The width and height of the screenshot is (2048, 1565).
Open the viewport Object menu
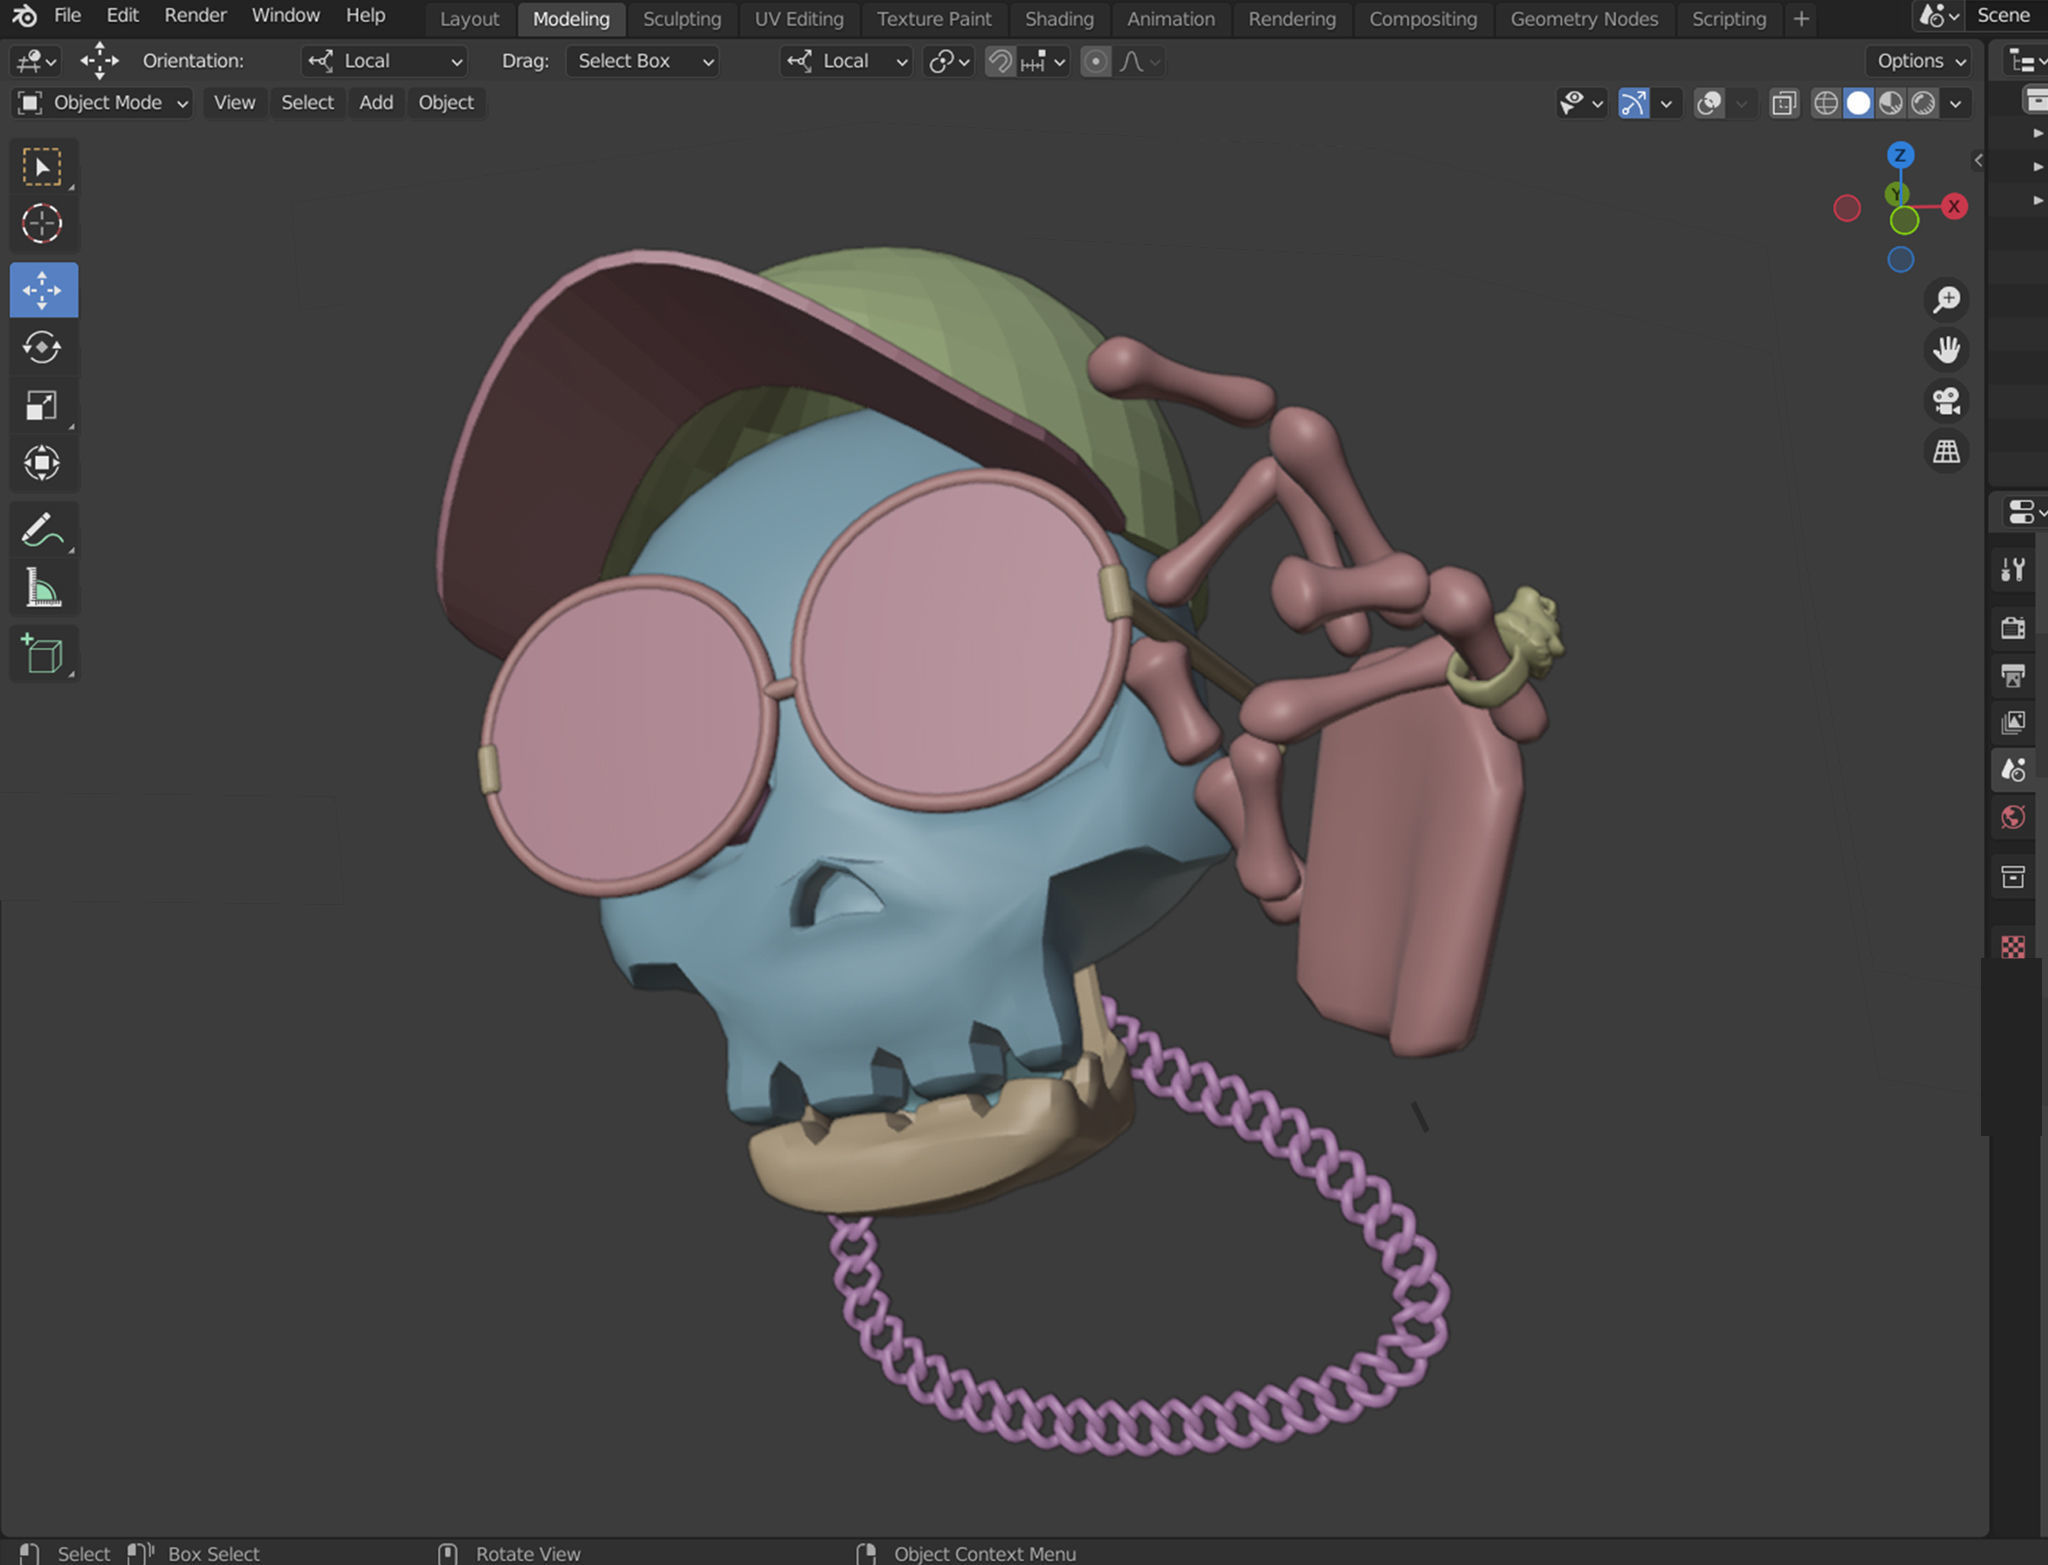[x=446, y=103]
